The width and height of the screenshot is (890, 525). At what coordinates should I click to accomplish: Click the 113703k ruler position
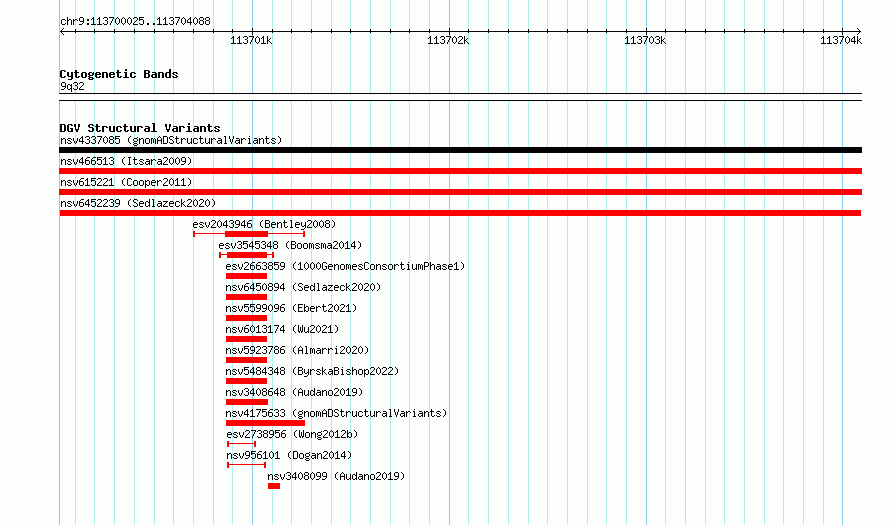point(645,40)
